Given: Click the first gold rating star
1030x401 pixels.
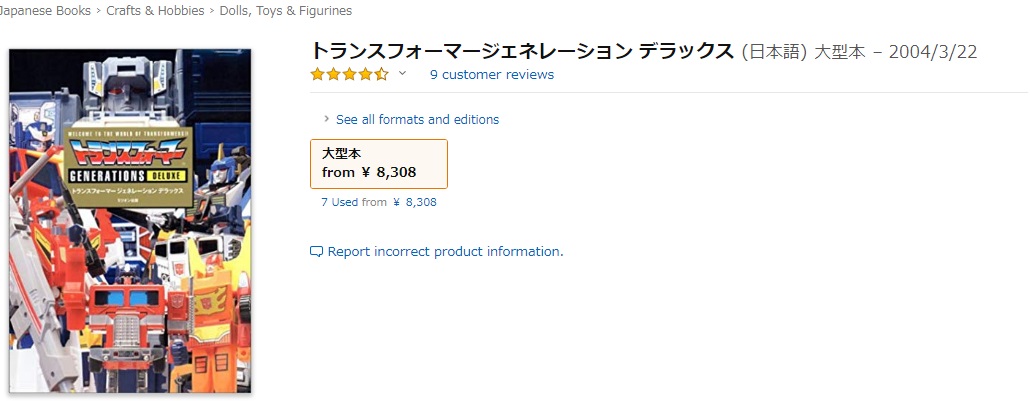Looking at the screenshot, I should click(317, 74).
